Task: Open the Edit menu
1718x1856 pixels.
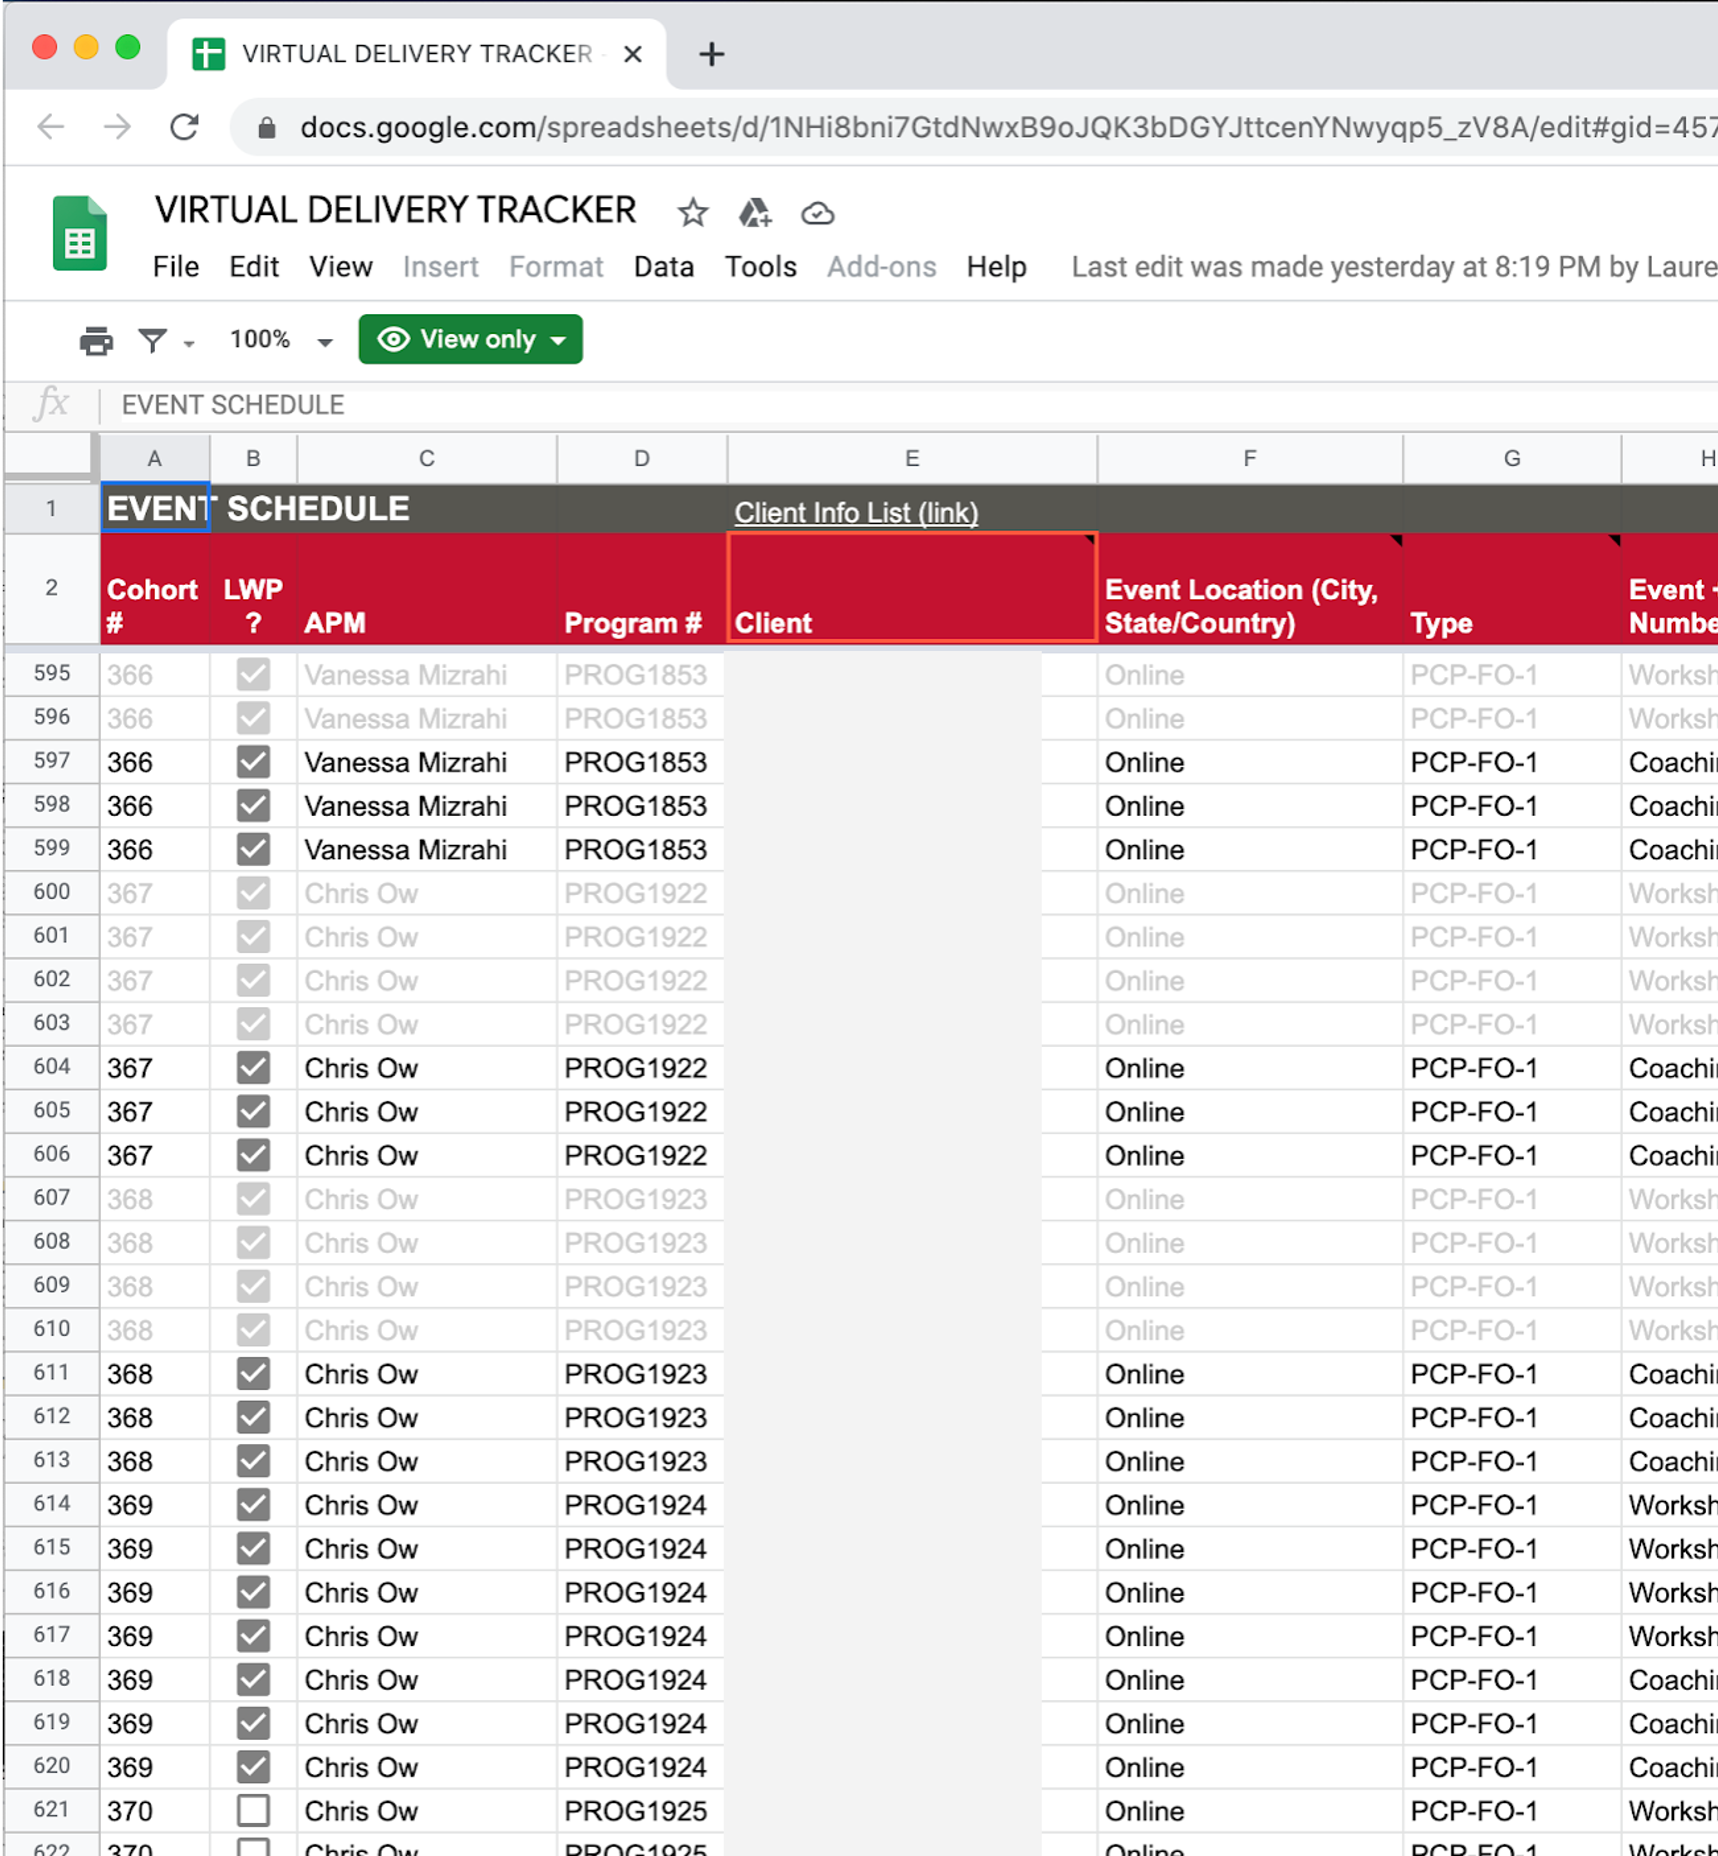Action: (254, 267)
